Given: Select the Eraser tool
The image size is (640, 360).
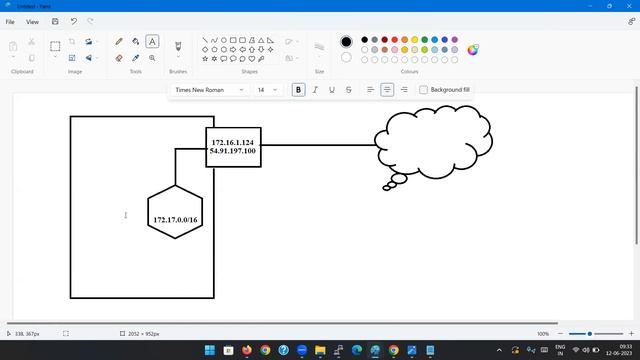Looking at the screenshot, I should pos(119,58).
